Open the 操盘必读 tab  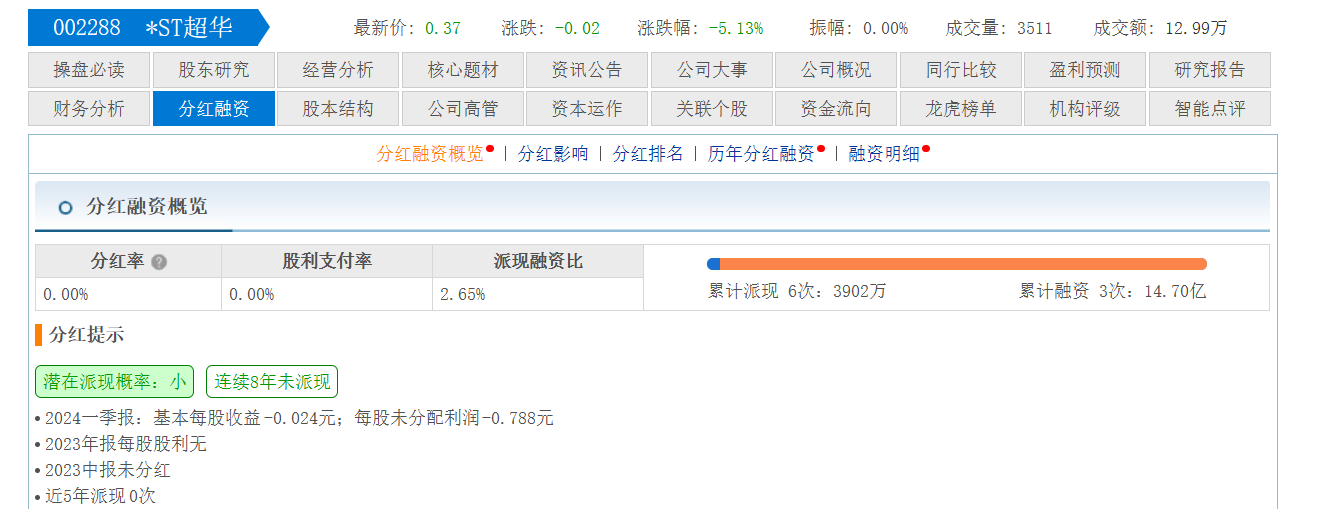pos(89,70)
